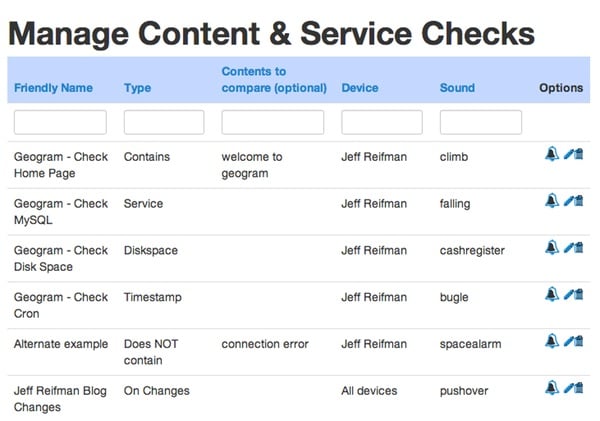Click the bell icon for Geogram Home Page check
This screenshot has height=421, width=600.
coord(551,154)
